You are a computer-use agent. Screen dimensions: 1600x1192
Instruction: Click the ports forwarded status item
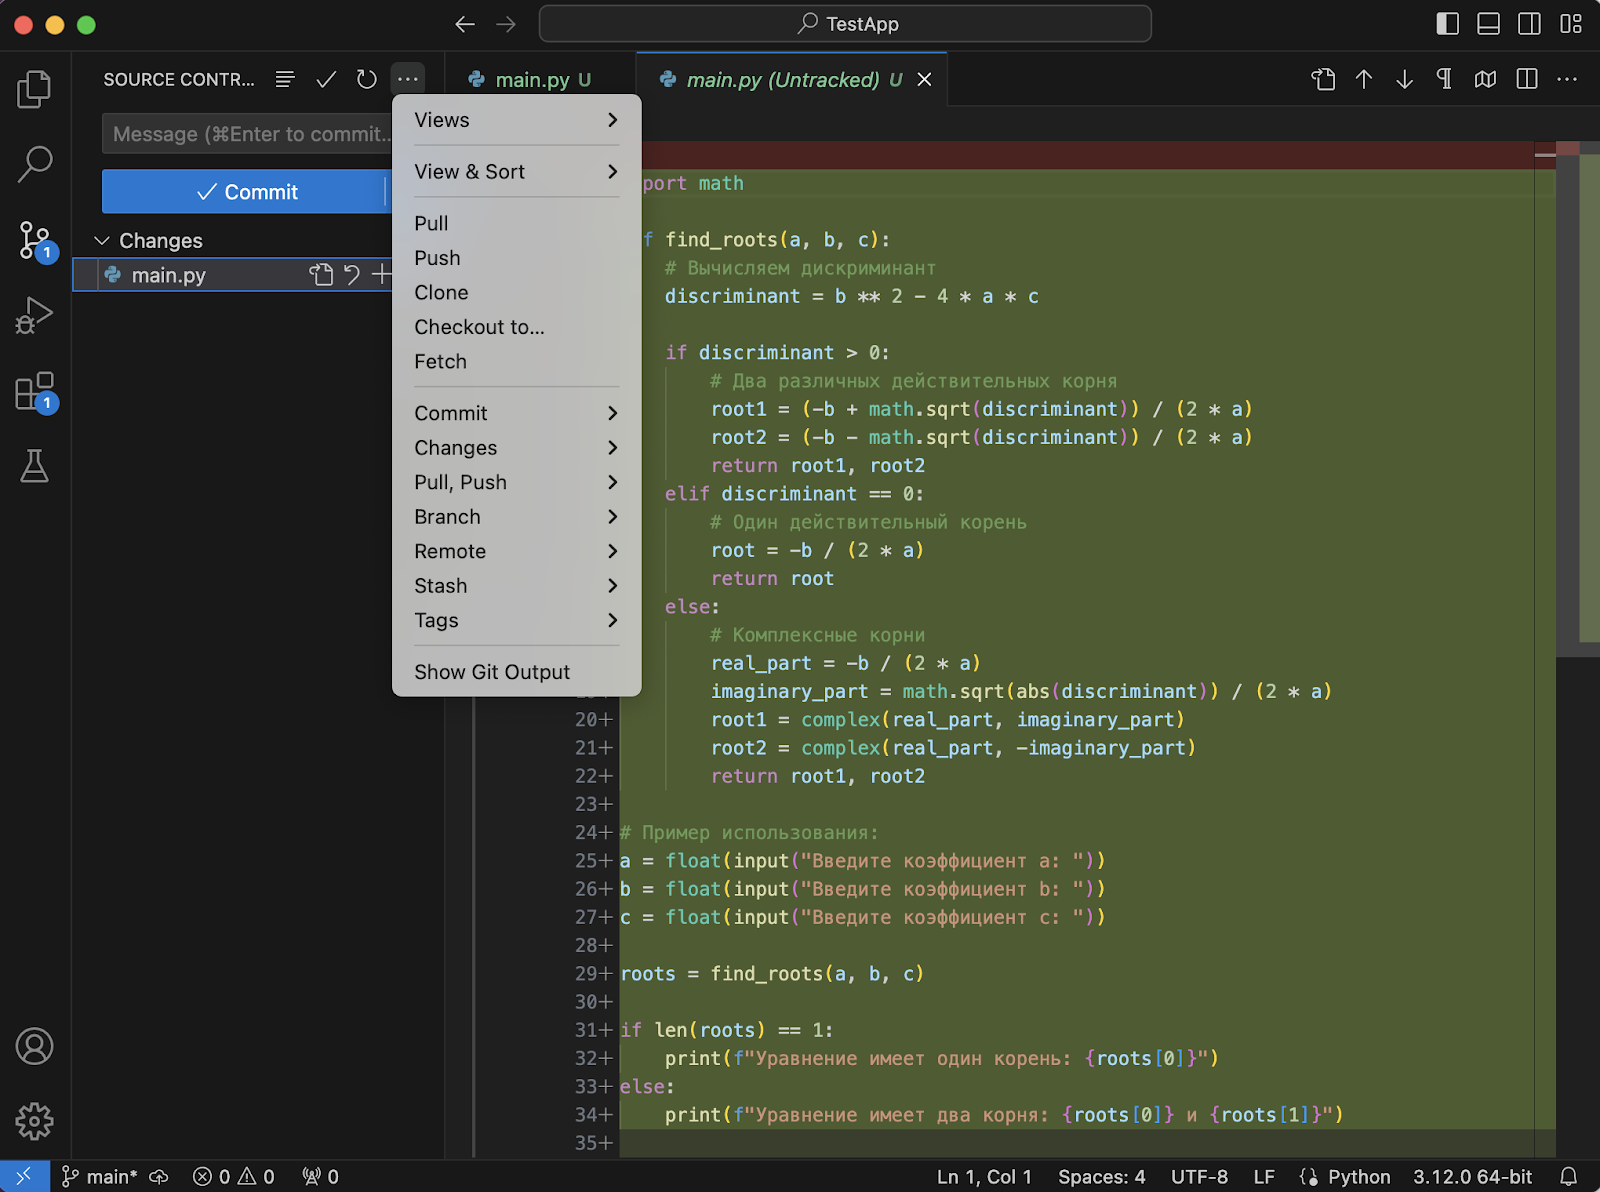pyautogui.click(x=321, y=1177)
